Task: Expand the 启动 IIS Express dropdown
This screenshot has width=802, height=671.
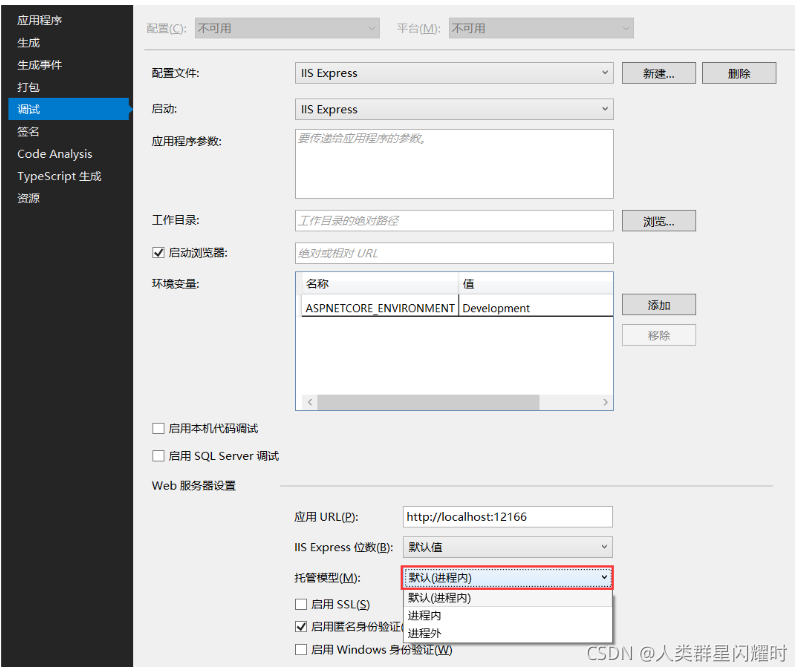Action: coord(454,109)
